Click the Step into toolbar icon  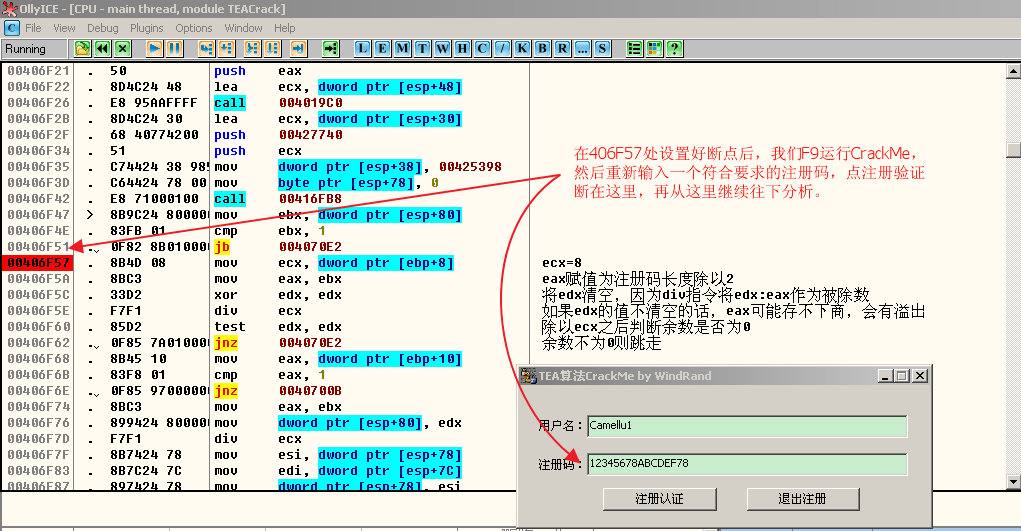[x=206, y=48]
